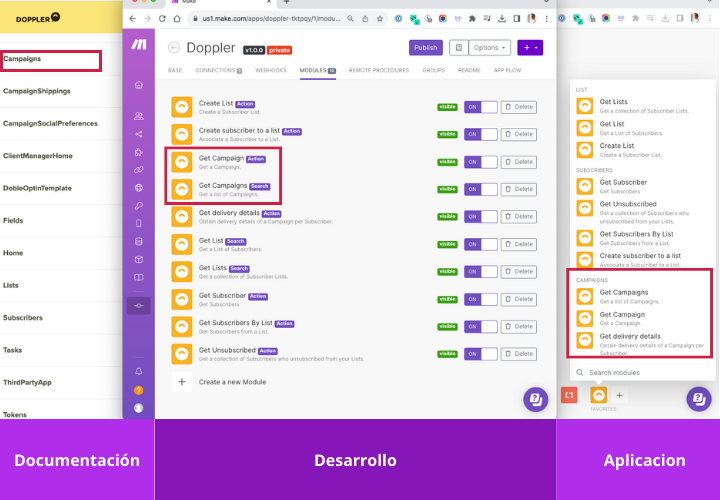720x500 pixels.
Task: Toggle ON switch for Get Lists
Action: point(480,272)
